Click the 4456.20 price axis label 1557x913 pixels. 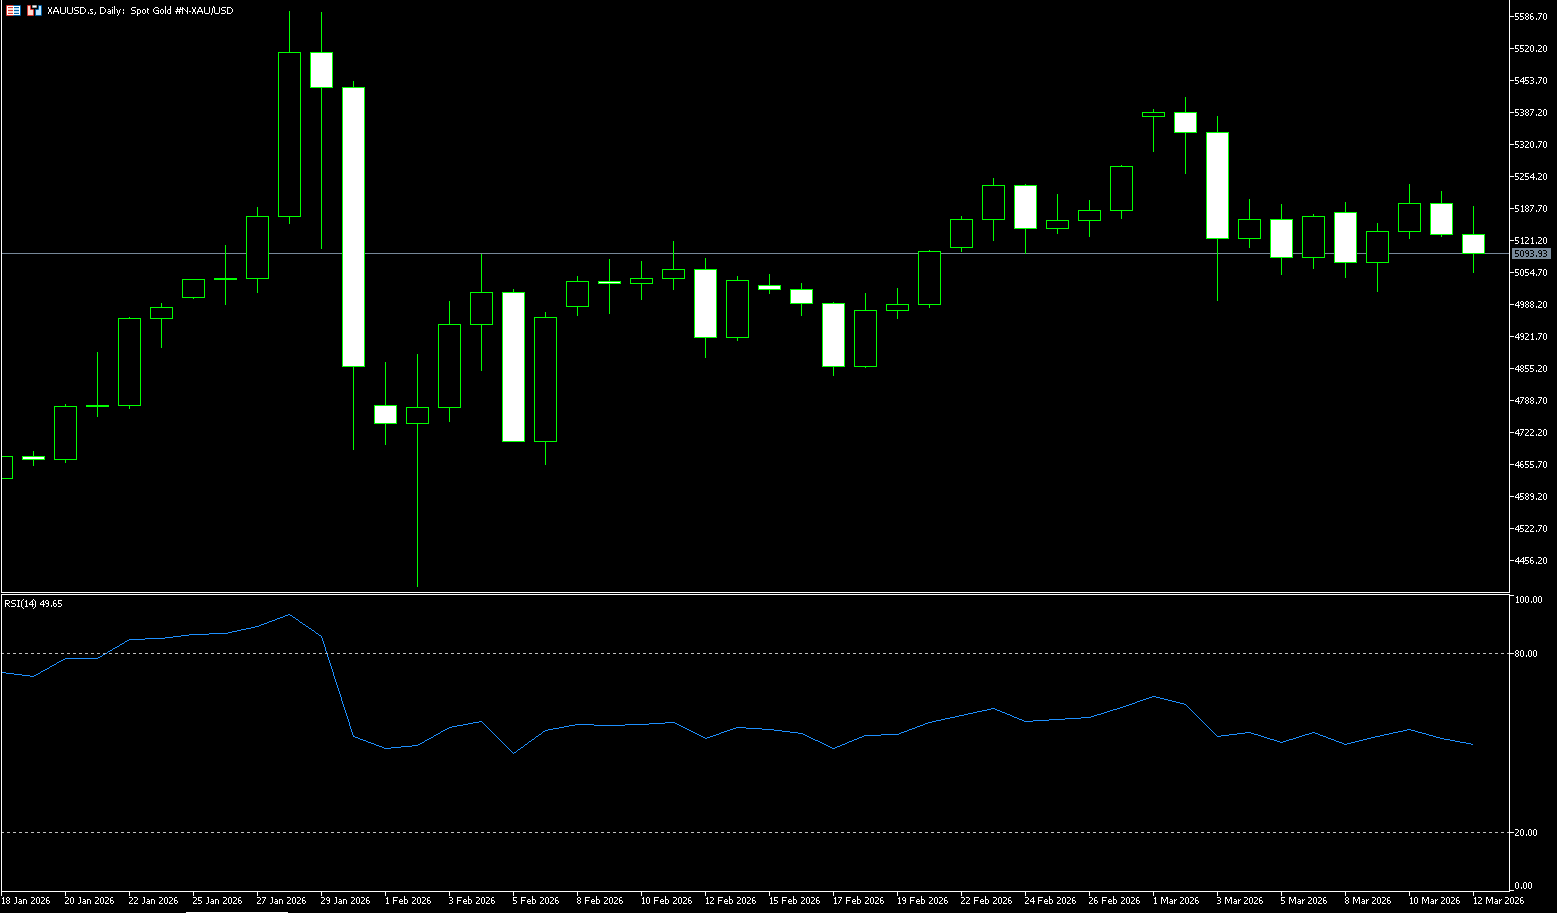pos(1531,561)
